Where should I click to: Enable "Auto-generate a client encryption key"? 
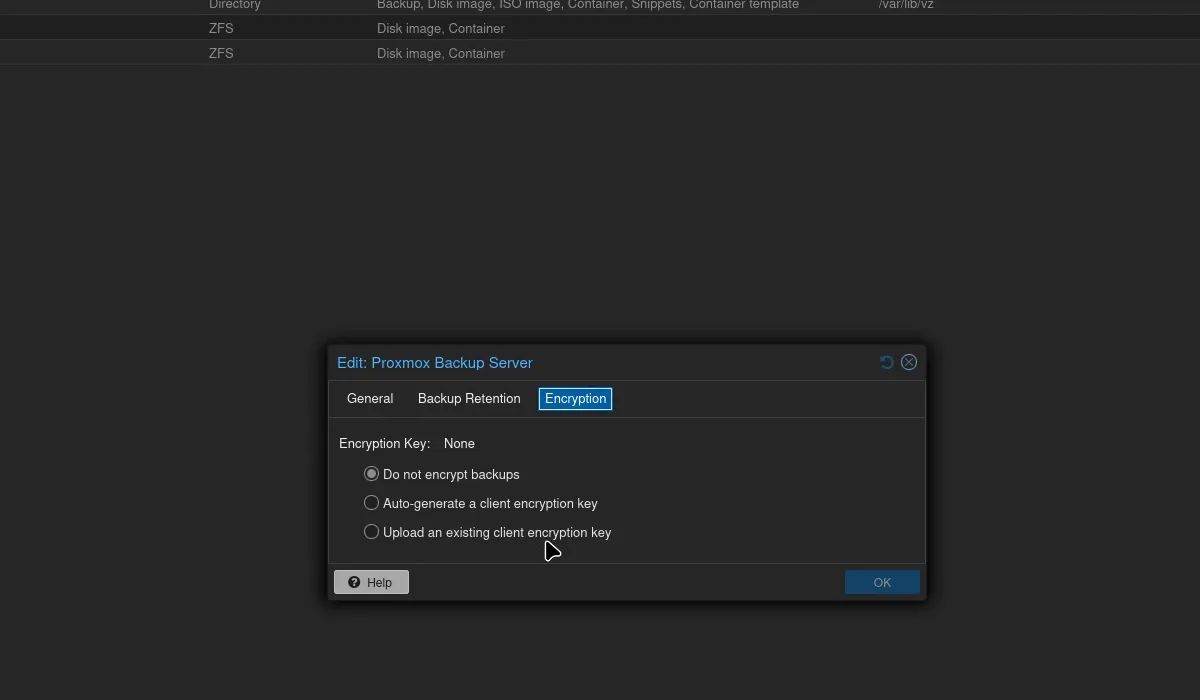pyautogui.click(x=371, y=502)
